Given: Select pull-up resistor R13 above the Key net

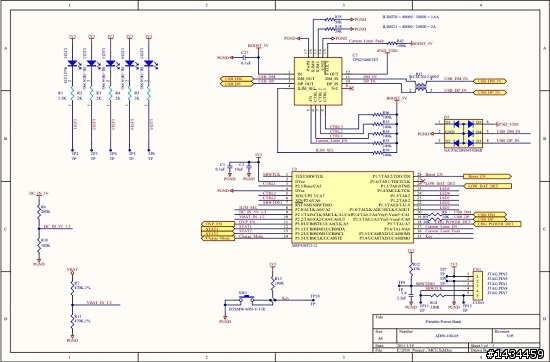Looking at the screenshot, I should [273, 282].
